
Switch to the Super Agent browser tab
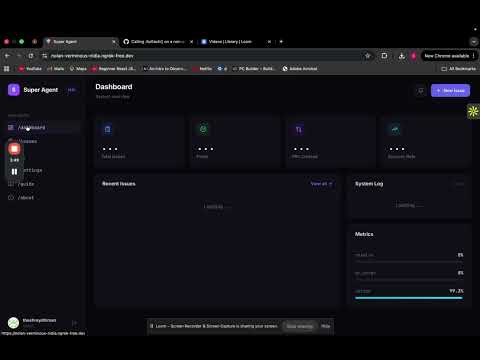click(80, 42)
